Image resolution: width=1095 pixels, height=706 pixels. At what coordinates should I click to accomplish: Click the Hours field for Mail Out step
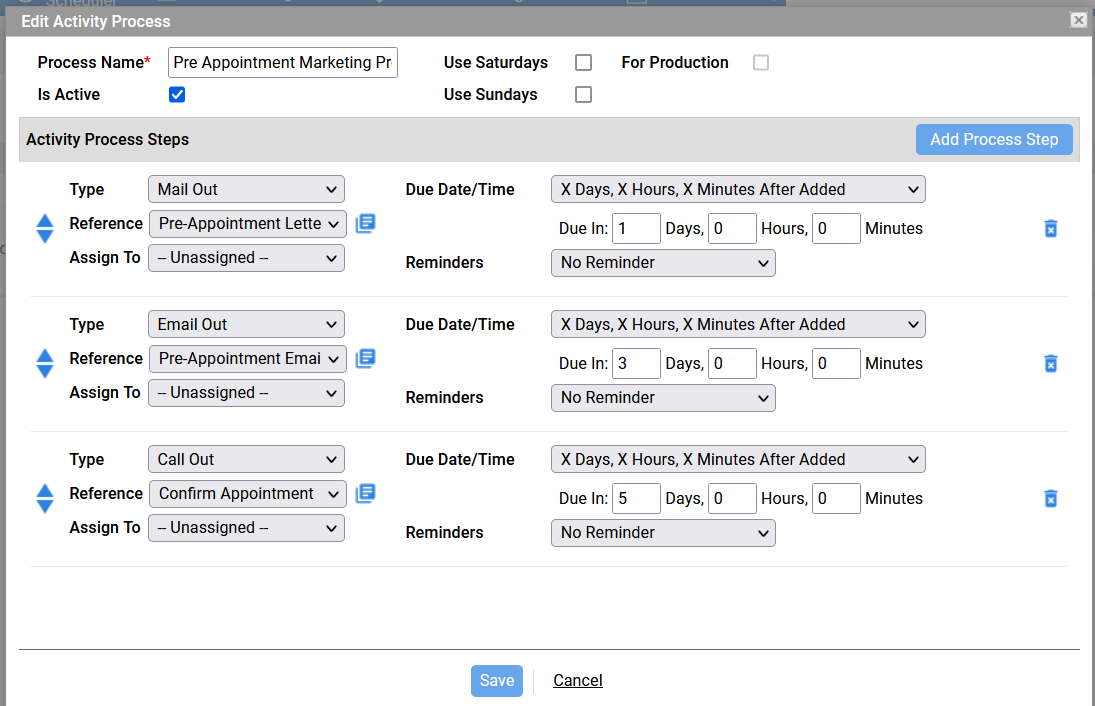tap(732, 228)
